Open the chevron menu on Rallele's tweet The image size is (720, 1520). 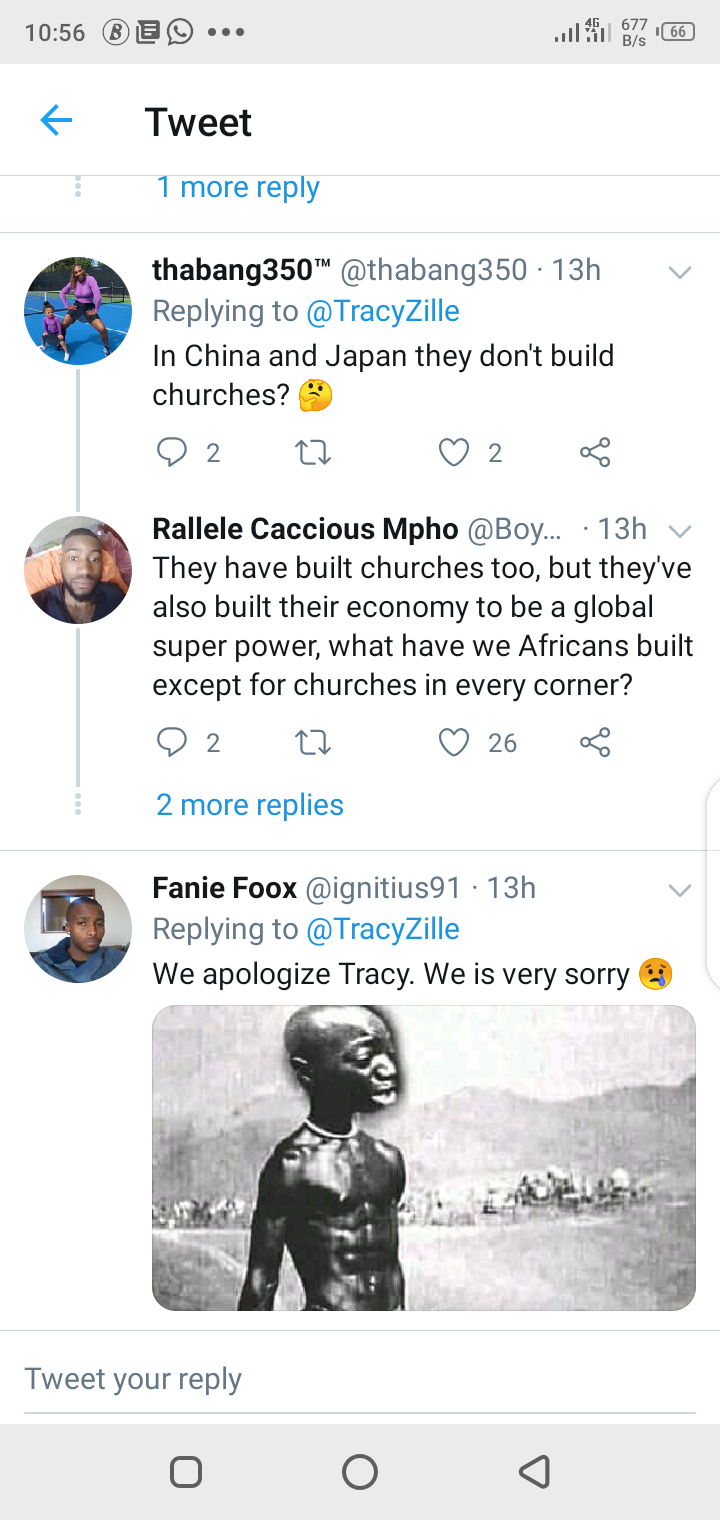pos(680,530)
